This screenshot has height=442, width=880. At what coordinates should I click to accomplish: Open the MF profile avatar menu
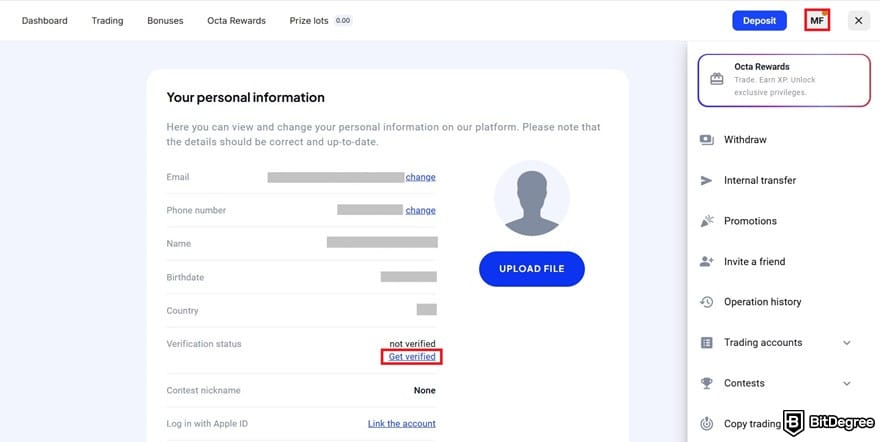click(x=817, y=21)
